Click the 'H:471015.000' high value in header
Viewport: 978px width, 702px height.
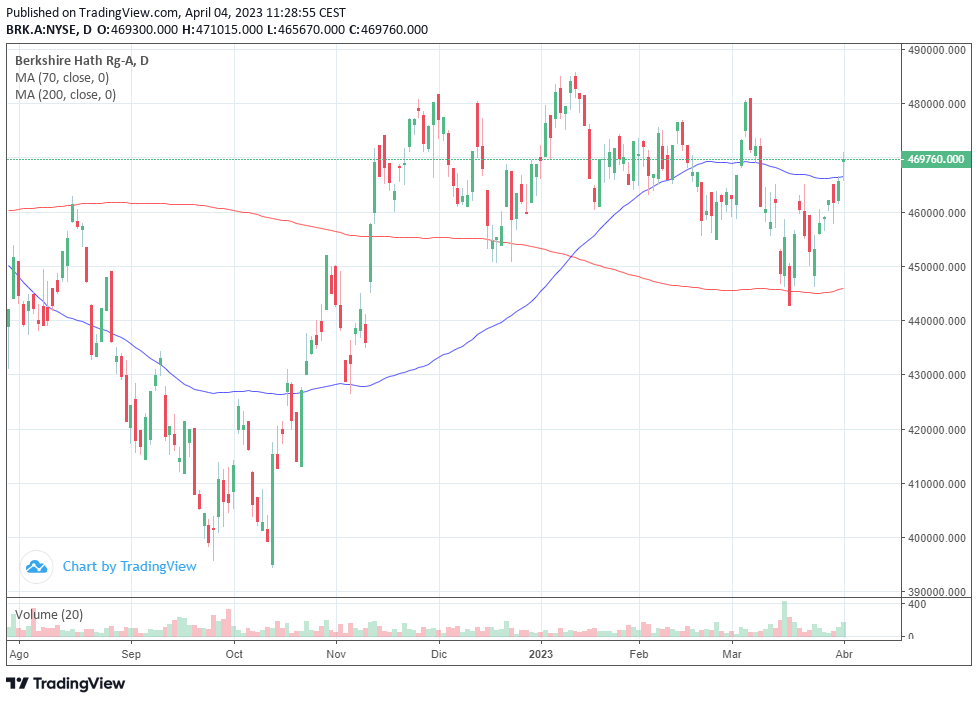tap(222, 29)
